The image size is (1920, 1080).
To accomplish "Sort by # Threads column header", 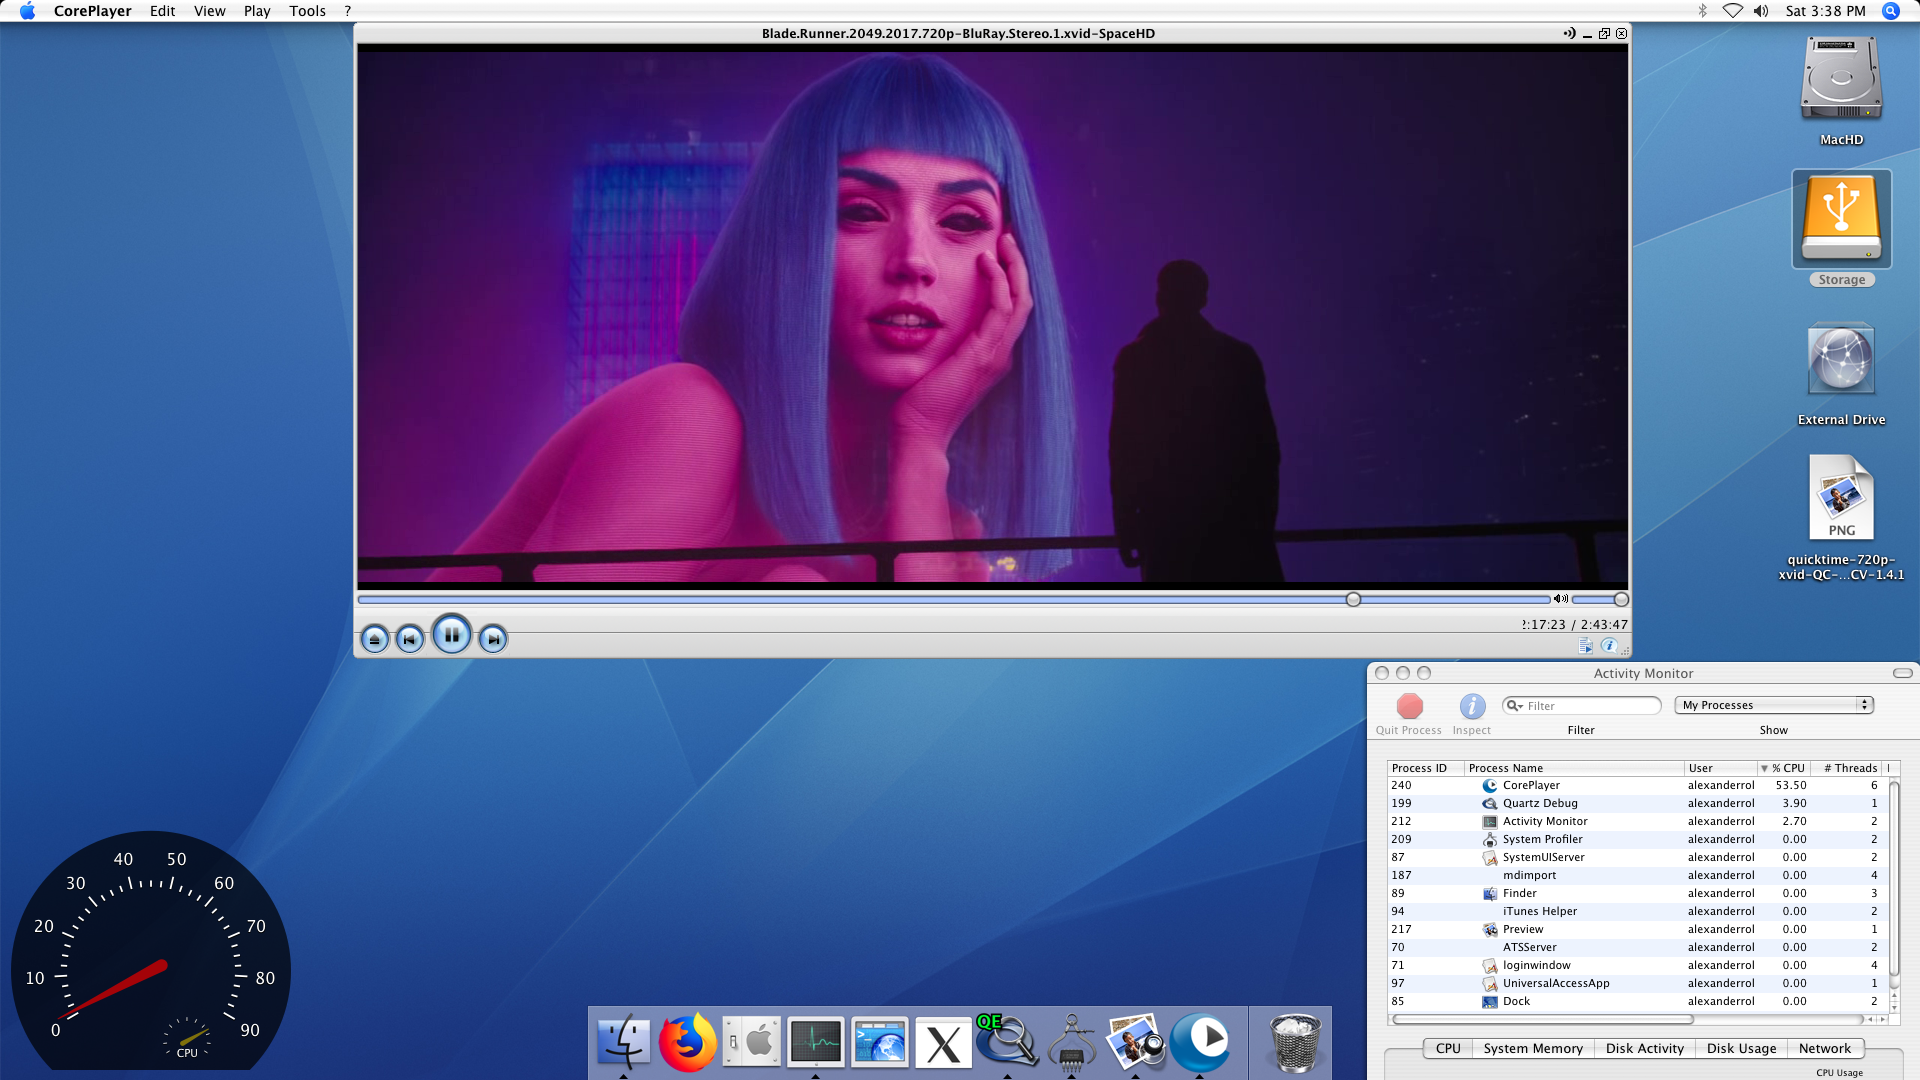I will (1846, 768).
